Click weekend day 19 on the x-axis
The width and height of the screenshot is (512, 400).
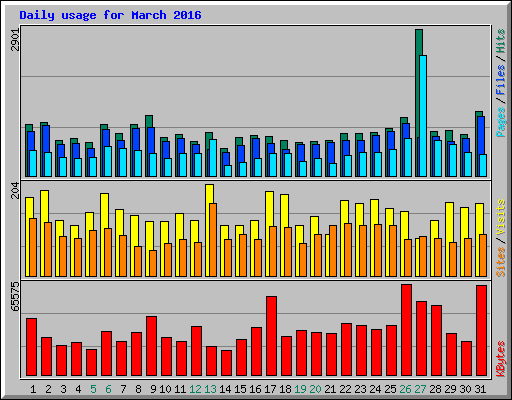[300, 389]
